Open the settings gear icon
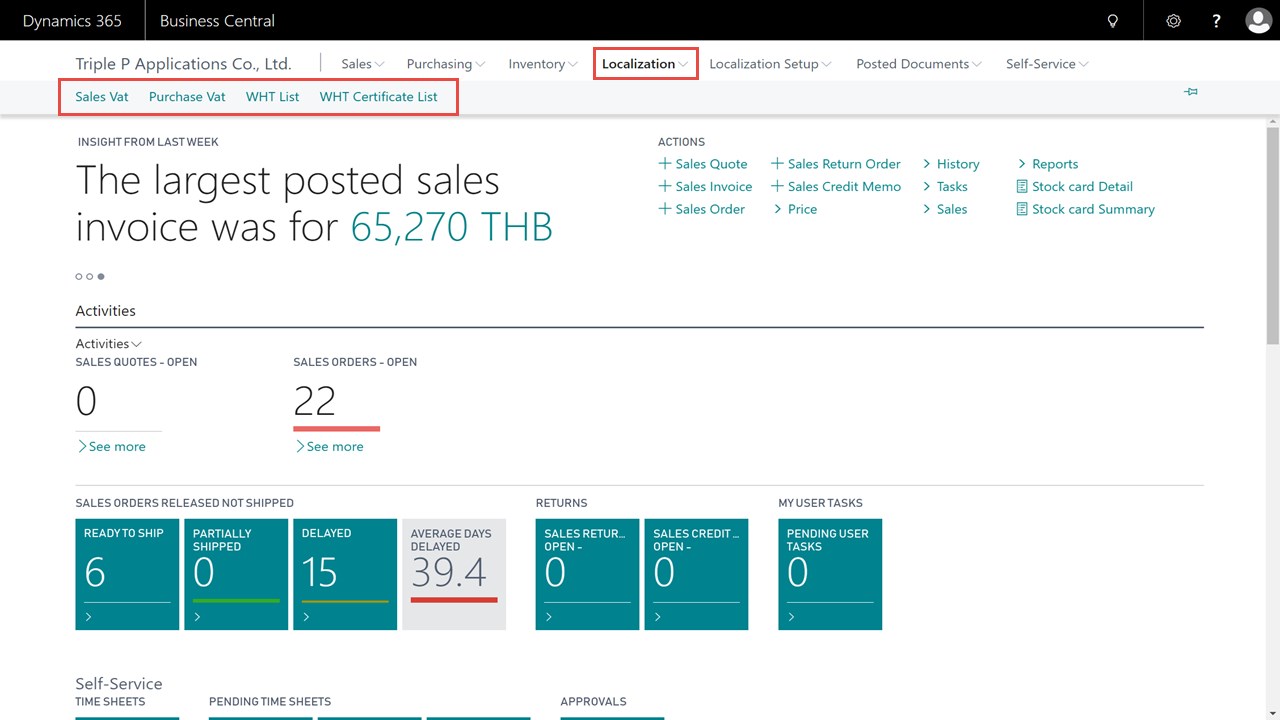 click(1174, 21)
